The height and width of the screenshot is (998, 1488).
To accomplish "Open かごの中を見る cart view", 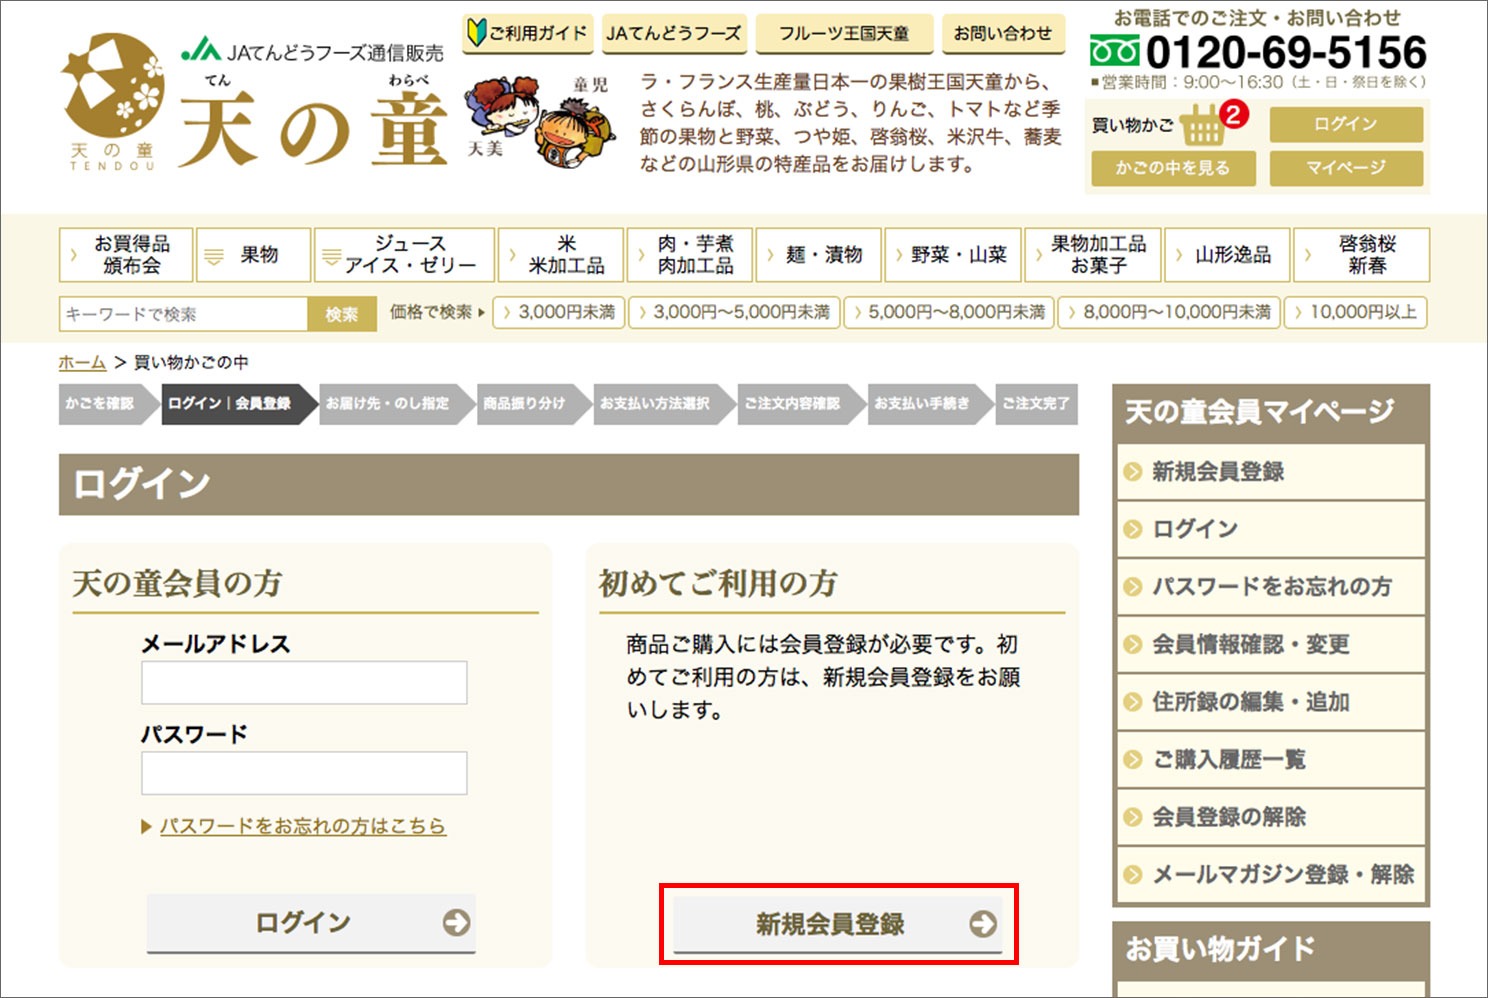I will [1172, 168].
